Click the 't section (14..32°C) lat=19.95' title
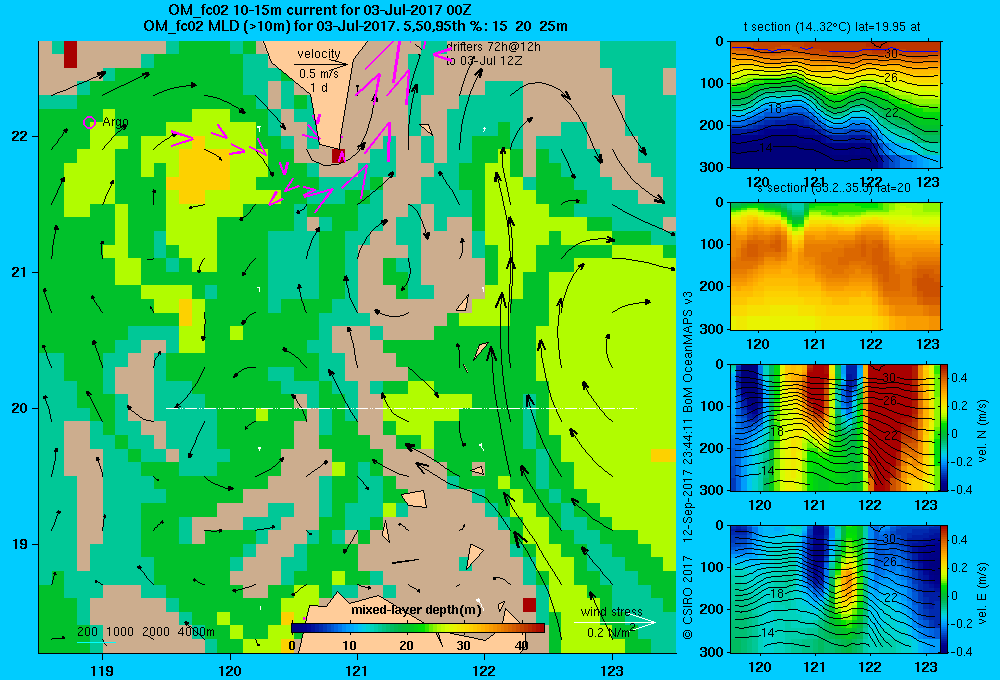 832,27
